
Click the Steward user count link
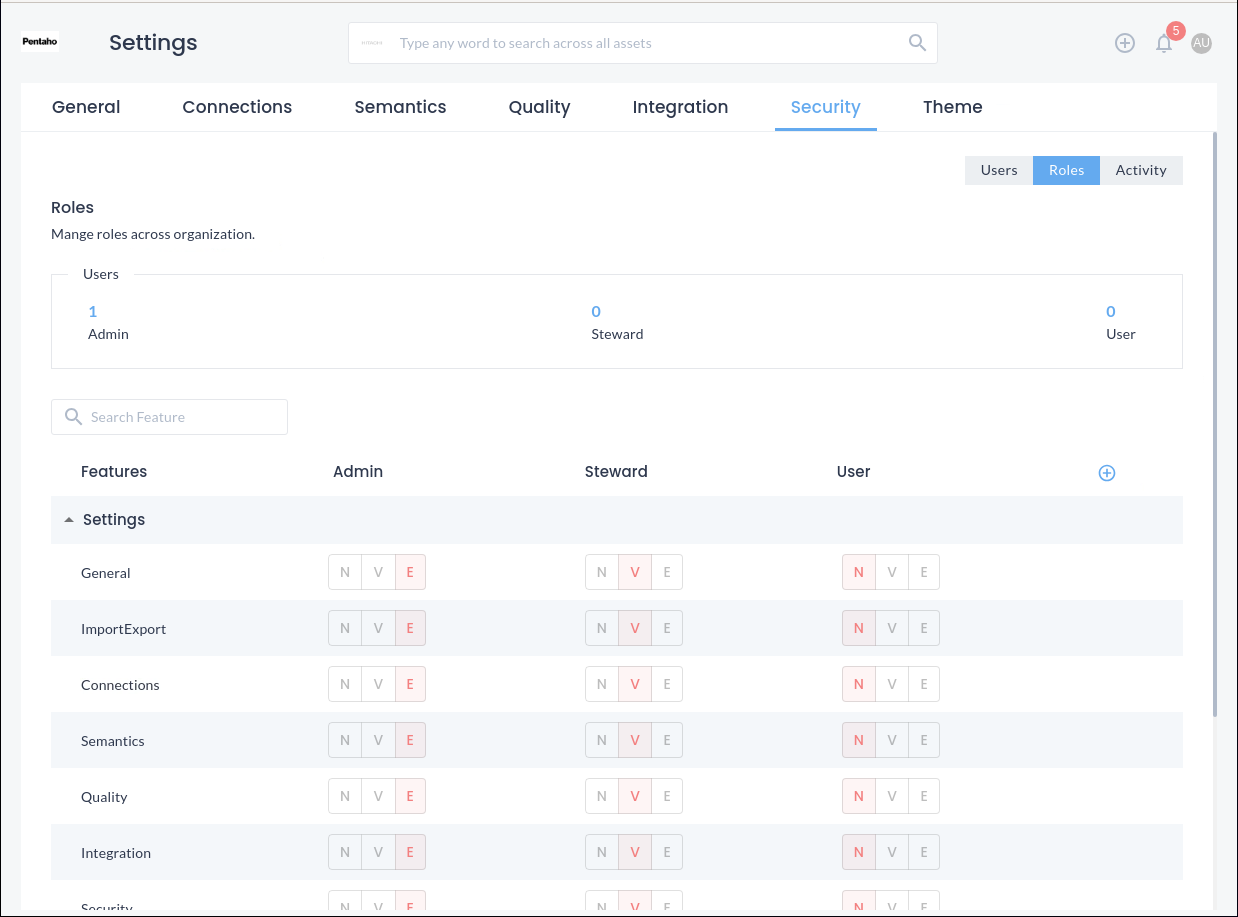pos(596,312)
